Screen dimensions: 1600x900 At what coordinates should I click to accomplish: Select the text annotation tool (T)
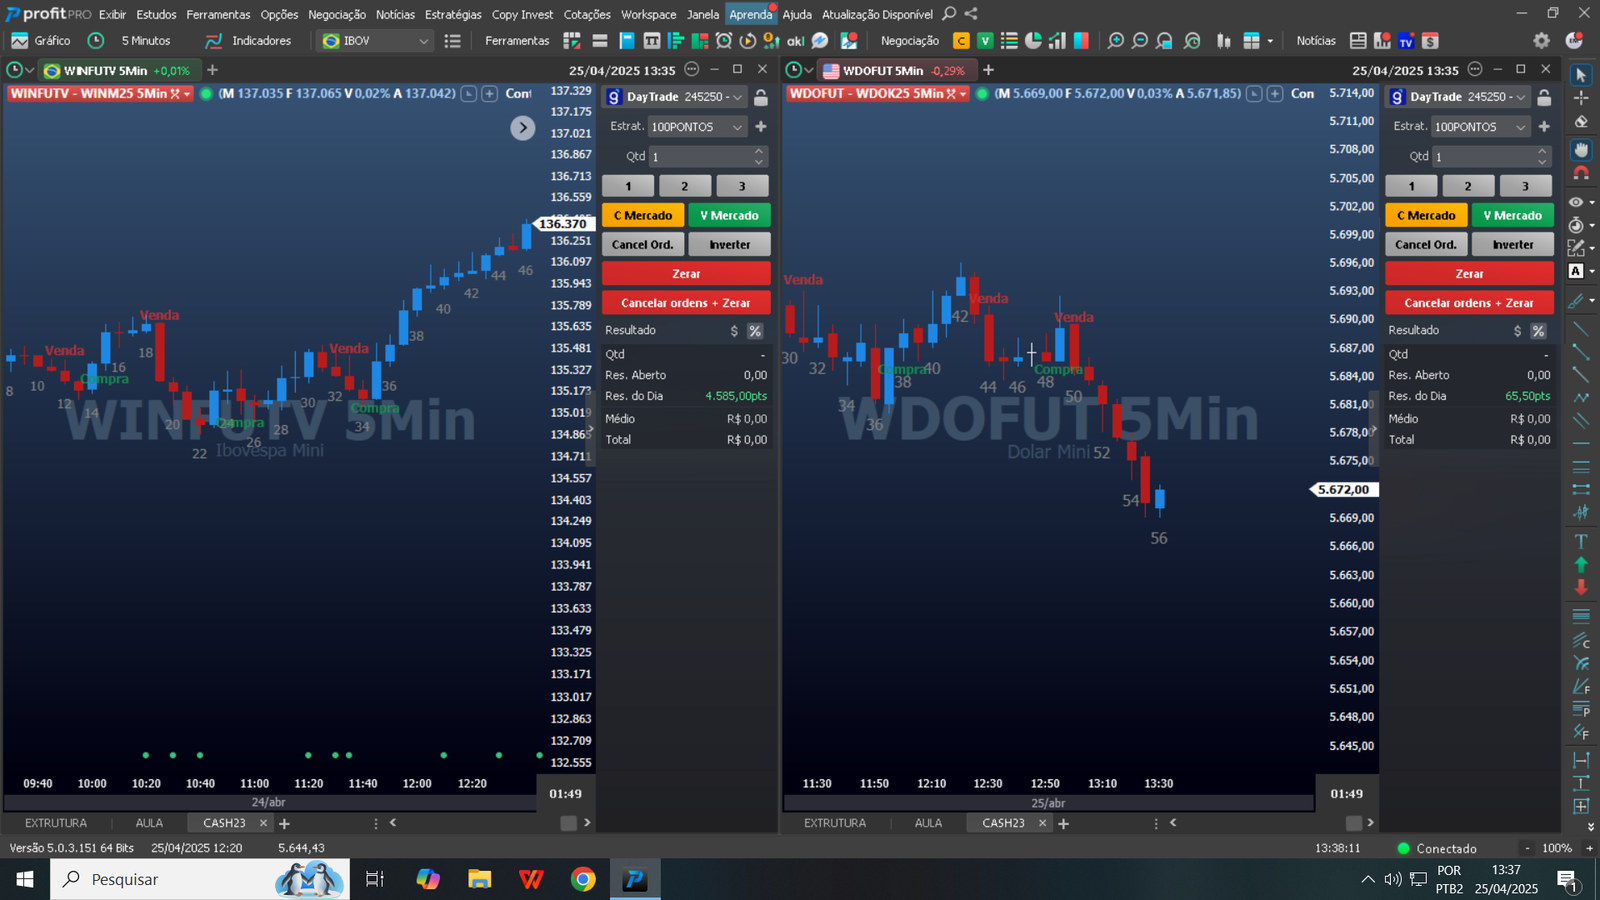pos(1581,541)
